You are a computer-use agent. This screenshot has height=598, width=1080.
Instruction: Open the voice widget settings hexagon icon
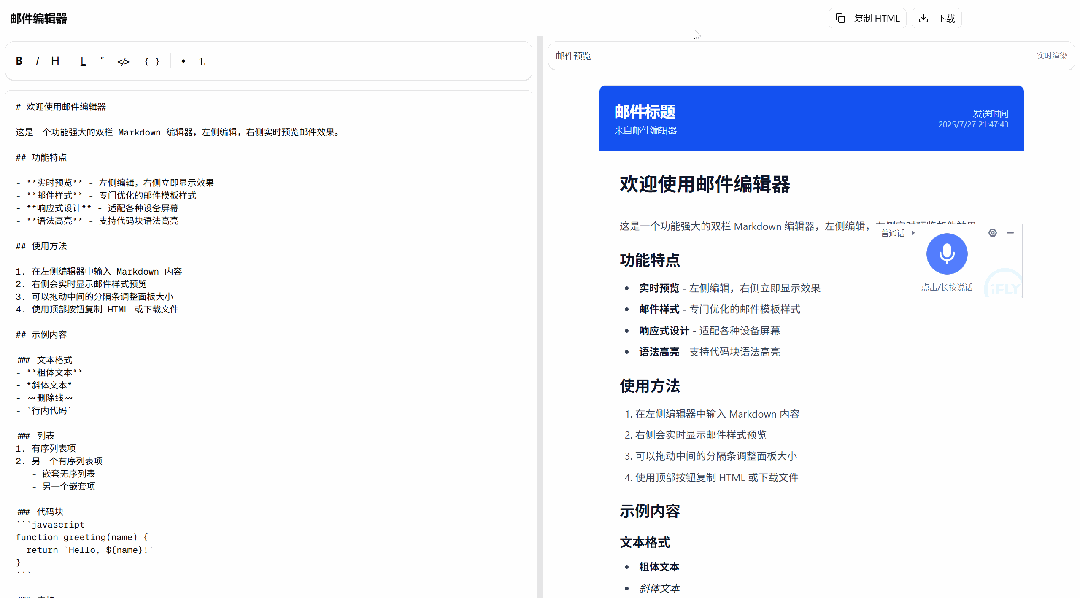pyautogui.click(x=993, y=233)
